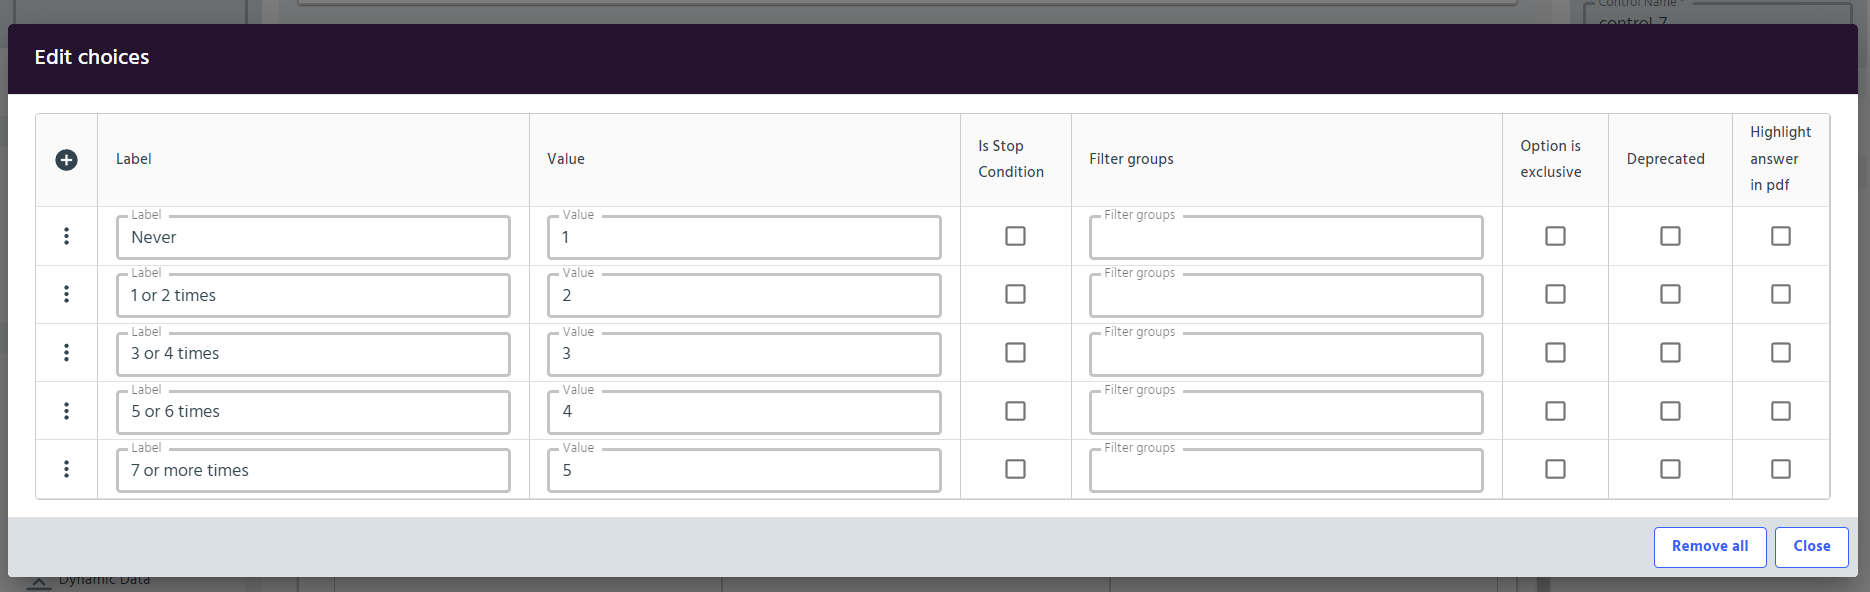This screenshot has height=592, width=1870.
Task: Open Filter groups field for Never row
Action: [x=1286, y=238]
